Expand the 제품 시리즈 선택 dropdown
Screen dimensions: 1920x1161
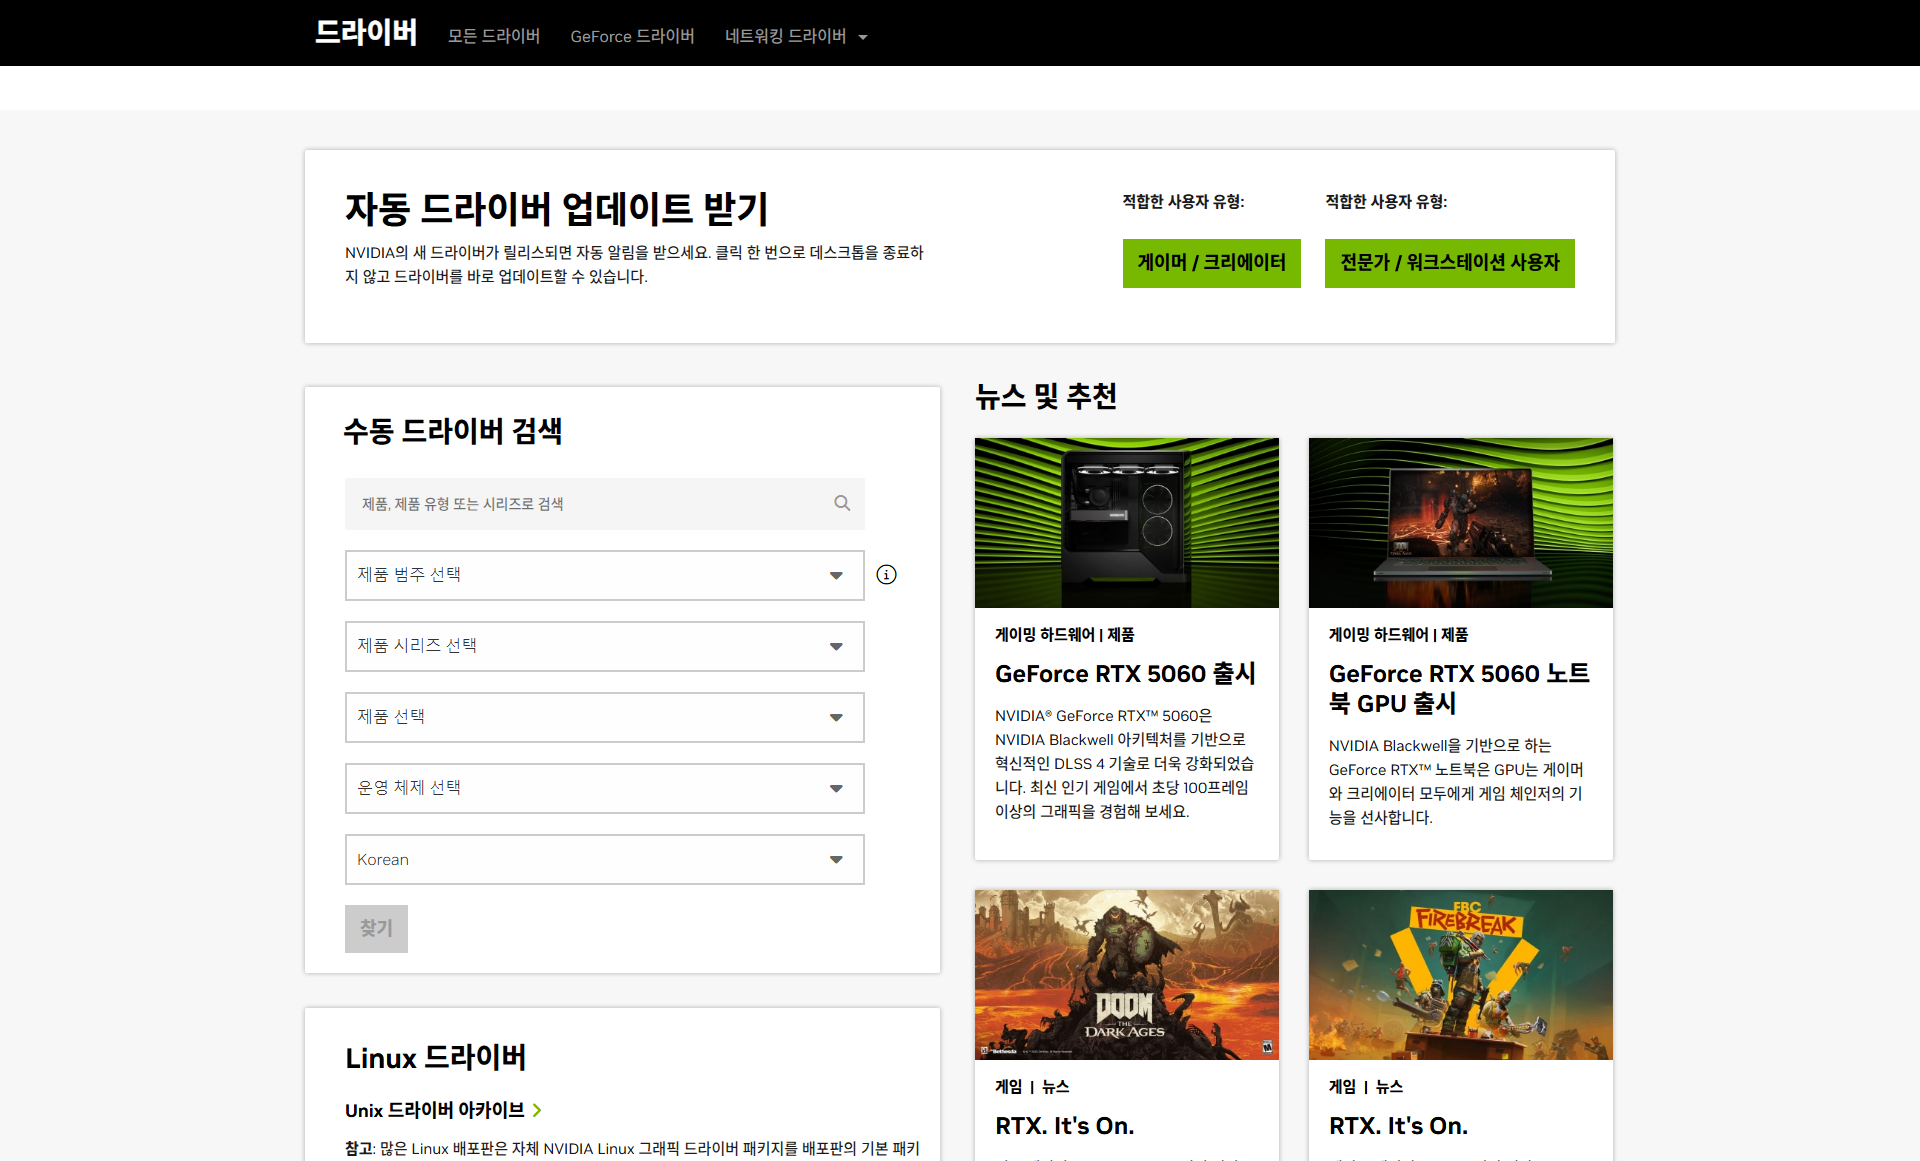point(604,646)
